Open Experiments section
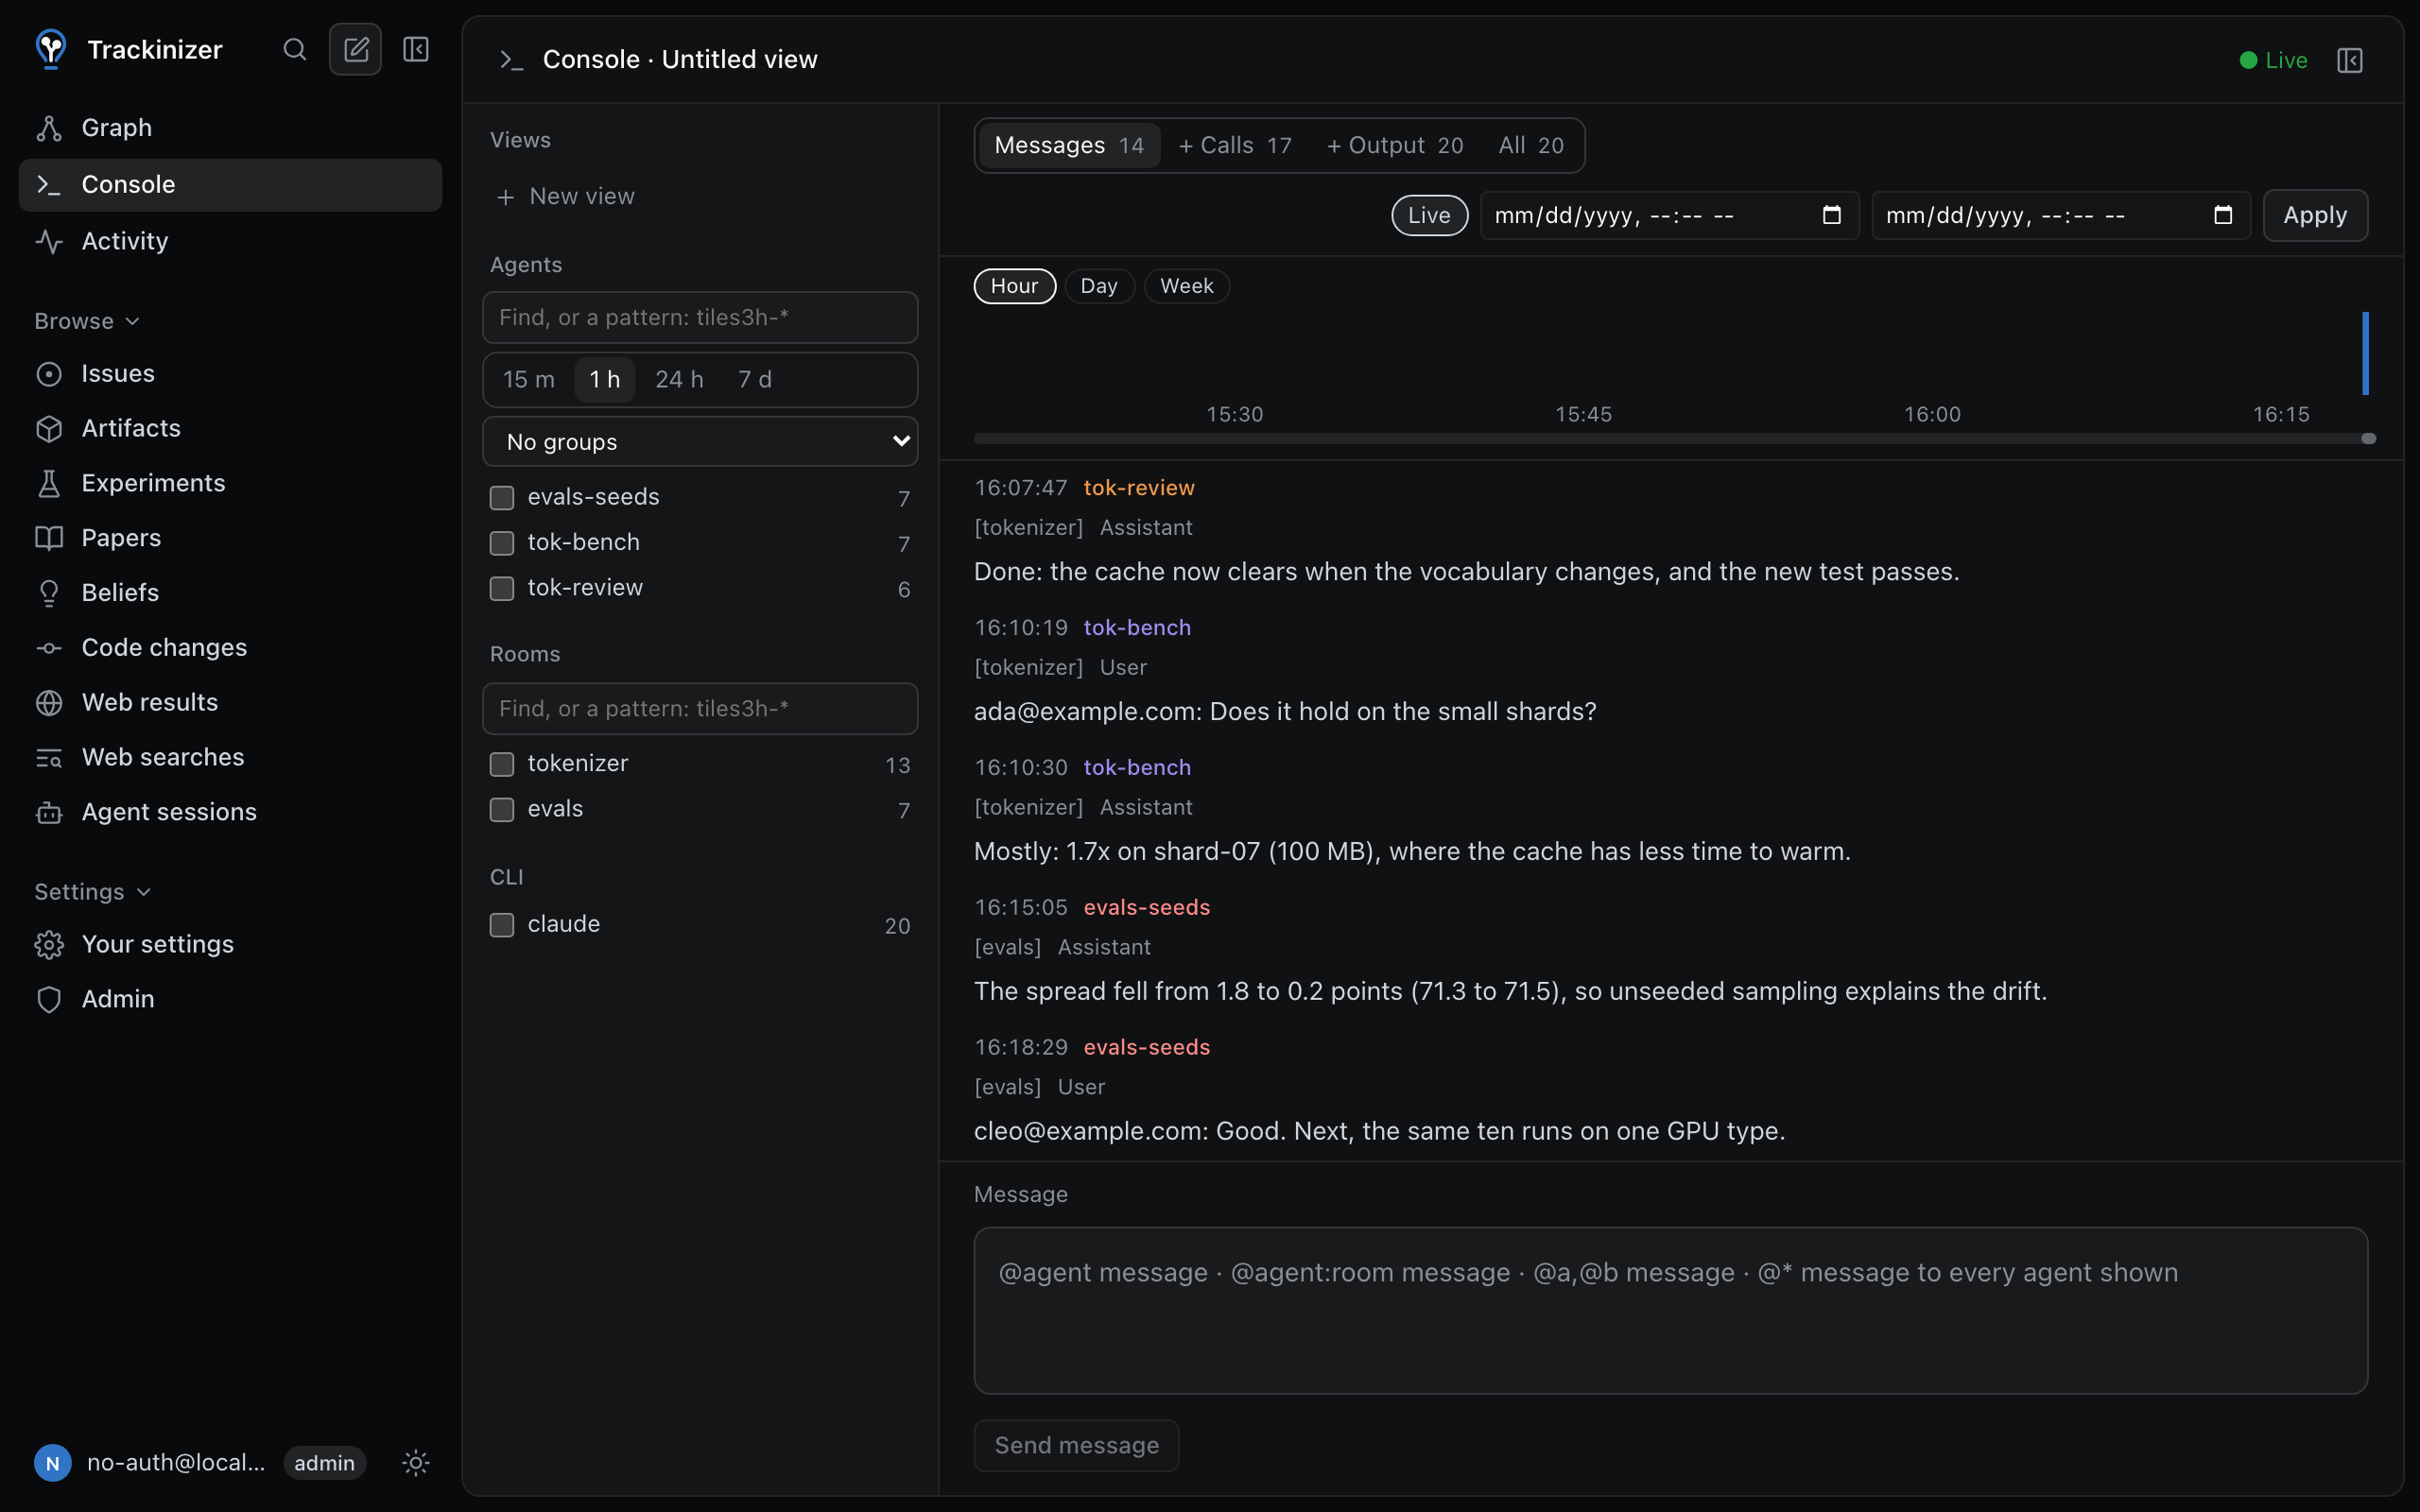Viewport: 2420px width, 1512px height. pyautogui.click(x=230, y=483)
